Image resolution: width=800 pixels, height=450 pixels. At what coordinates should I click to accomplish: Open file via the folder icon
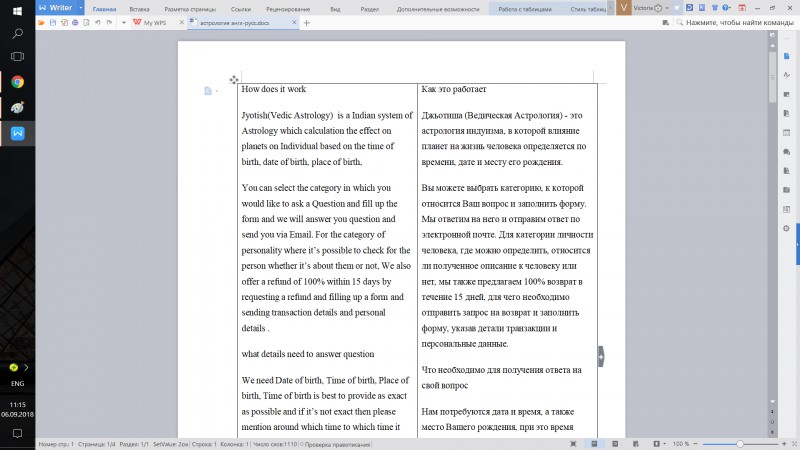pos(41,22)
